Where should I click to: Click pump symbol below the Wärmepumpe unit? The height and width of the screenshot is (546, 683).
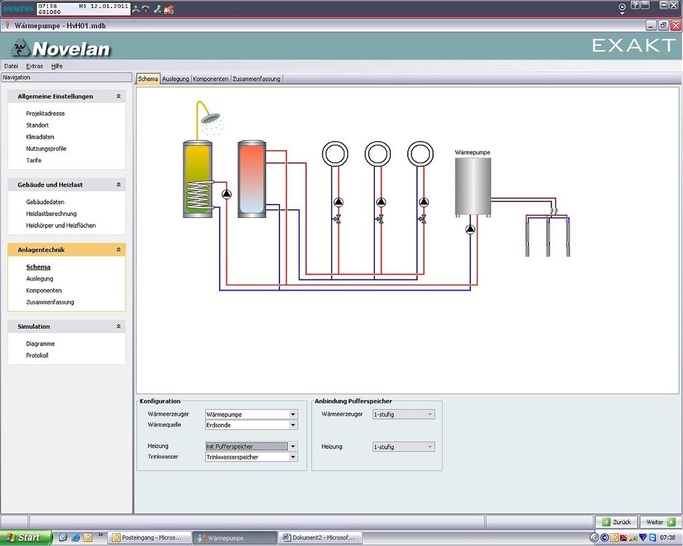pyautogui.click(x=471, y=227)
